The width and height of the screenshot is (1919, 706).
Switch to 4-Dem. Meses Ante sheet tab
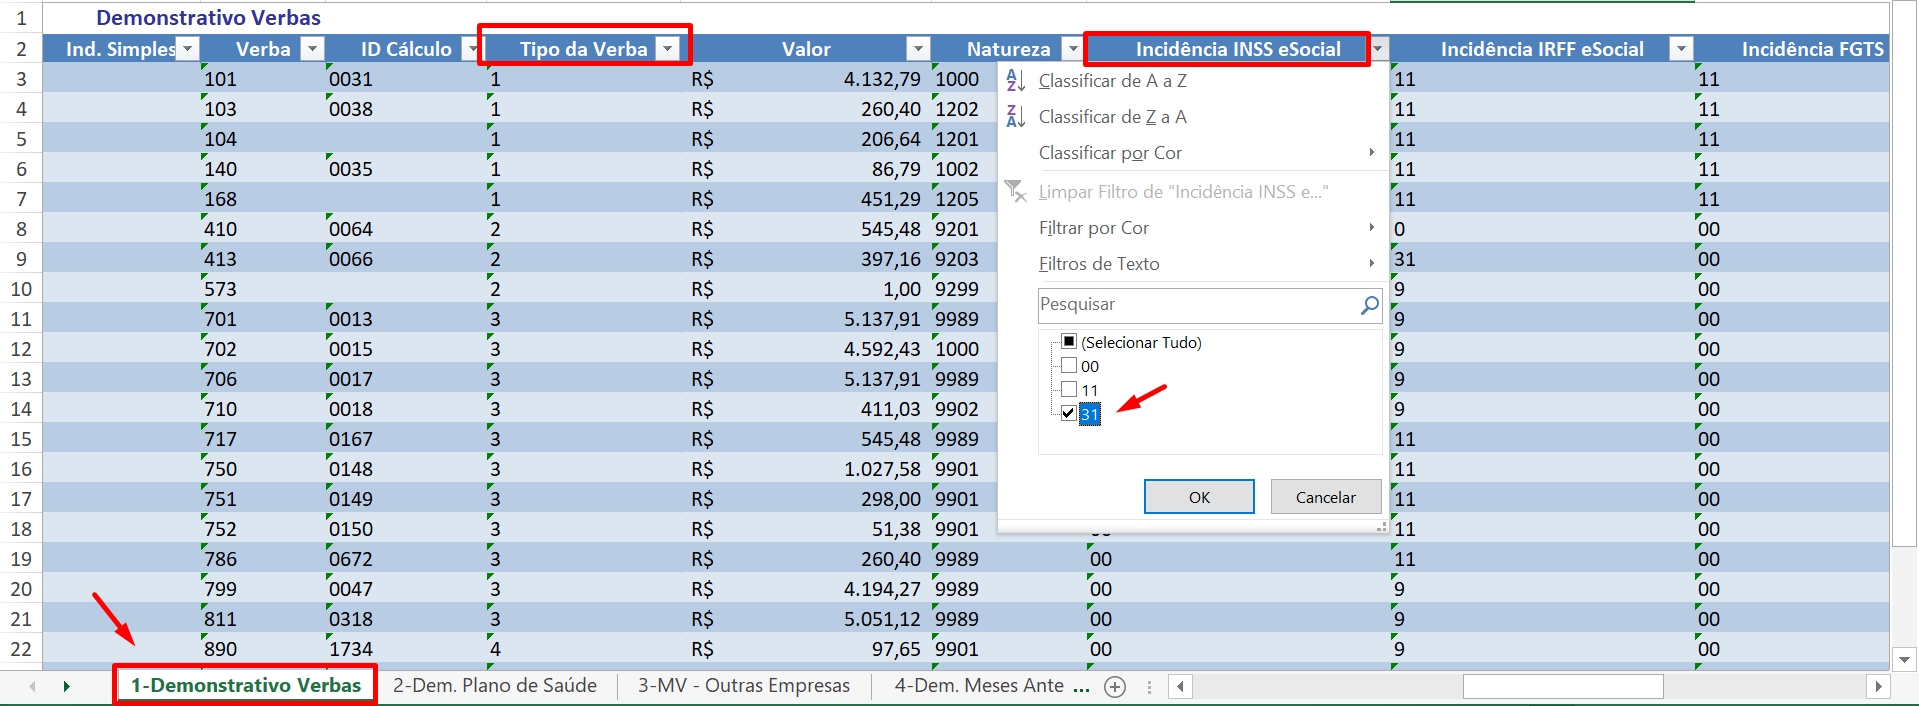[x=979, y=686]
